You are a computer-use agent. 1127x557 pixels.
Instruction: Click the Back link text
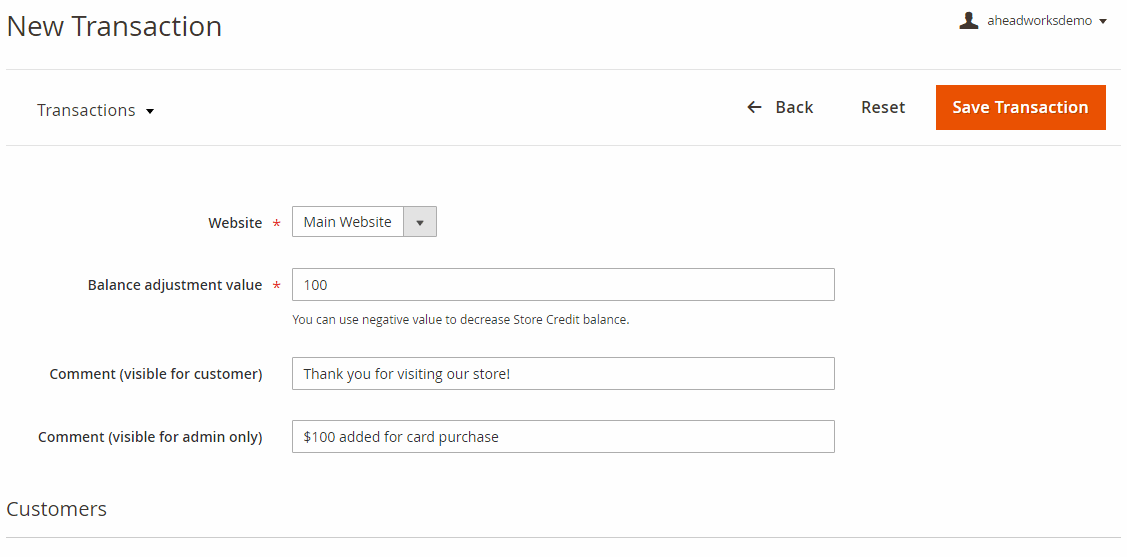pos(794,107)
